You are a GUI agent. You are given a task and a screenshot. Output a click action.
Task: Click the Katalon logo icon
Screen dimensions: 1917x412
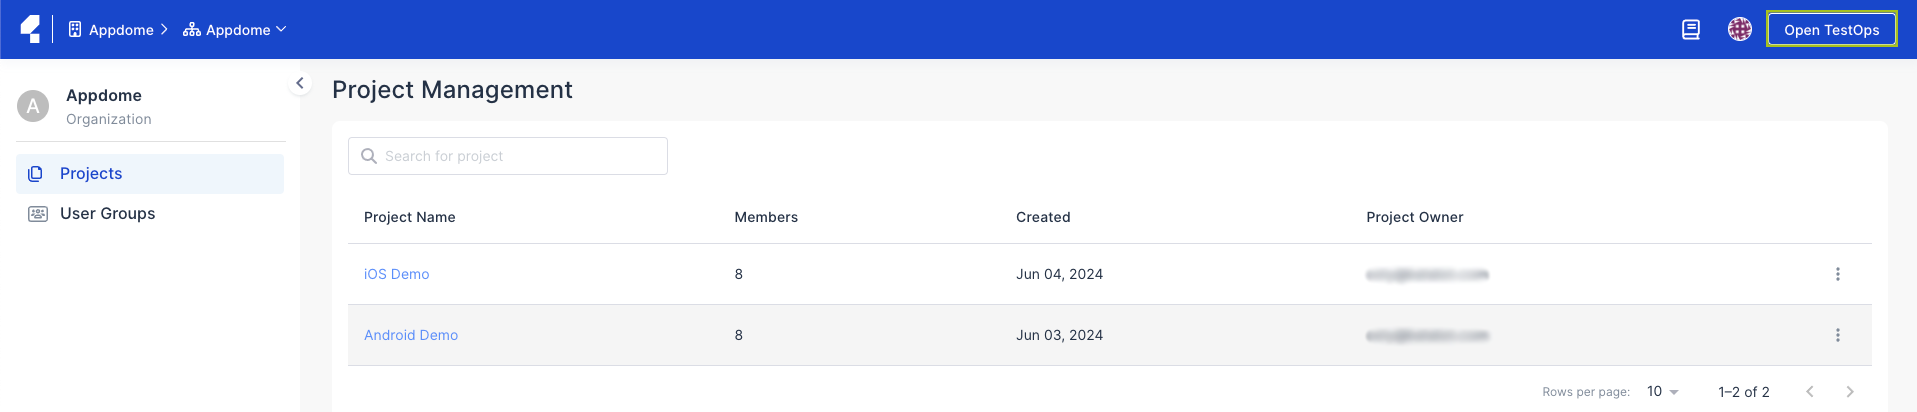(31, 29)
